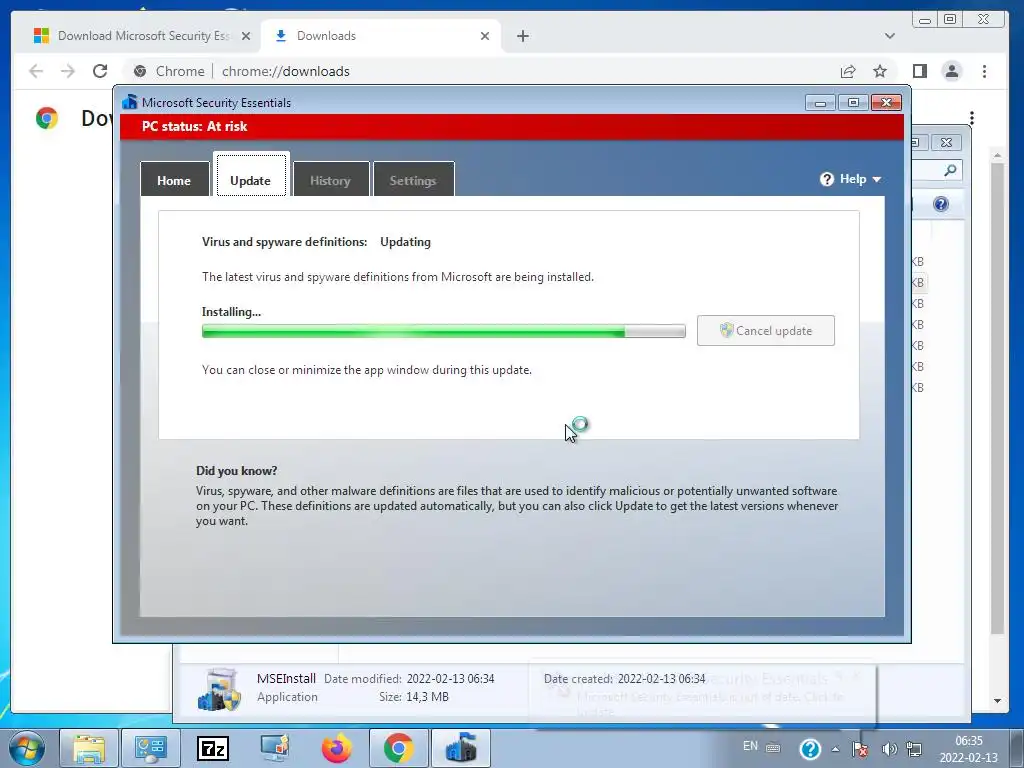
Task: Click Explorer window blue help icon
Action: click(940, 204)
